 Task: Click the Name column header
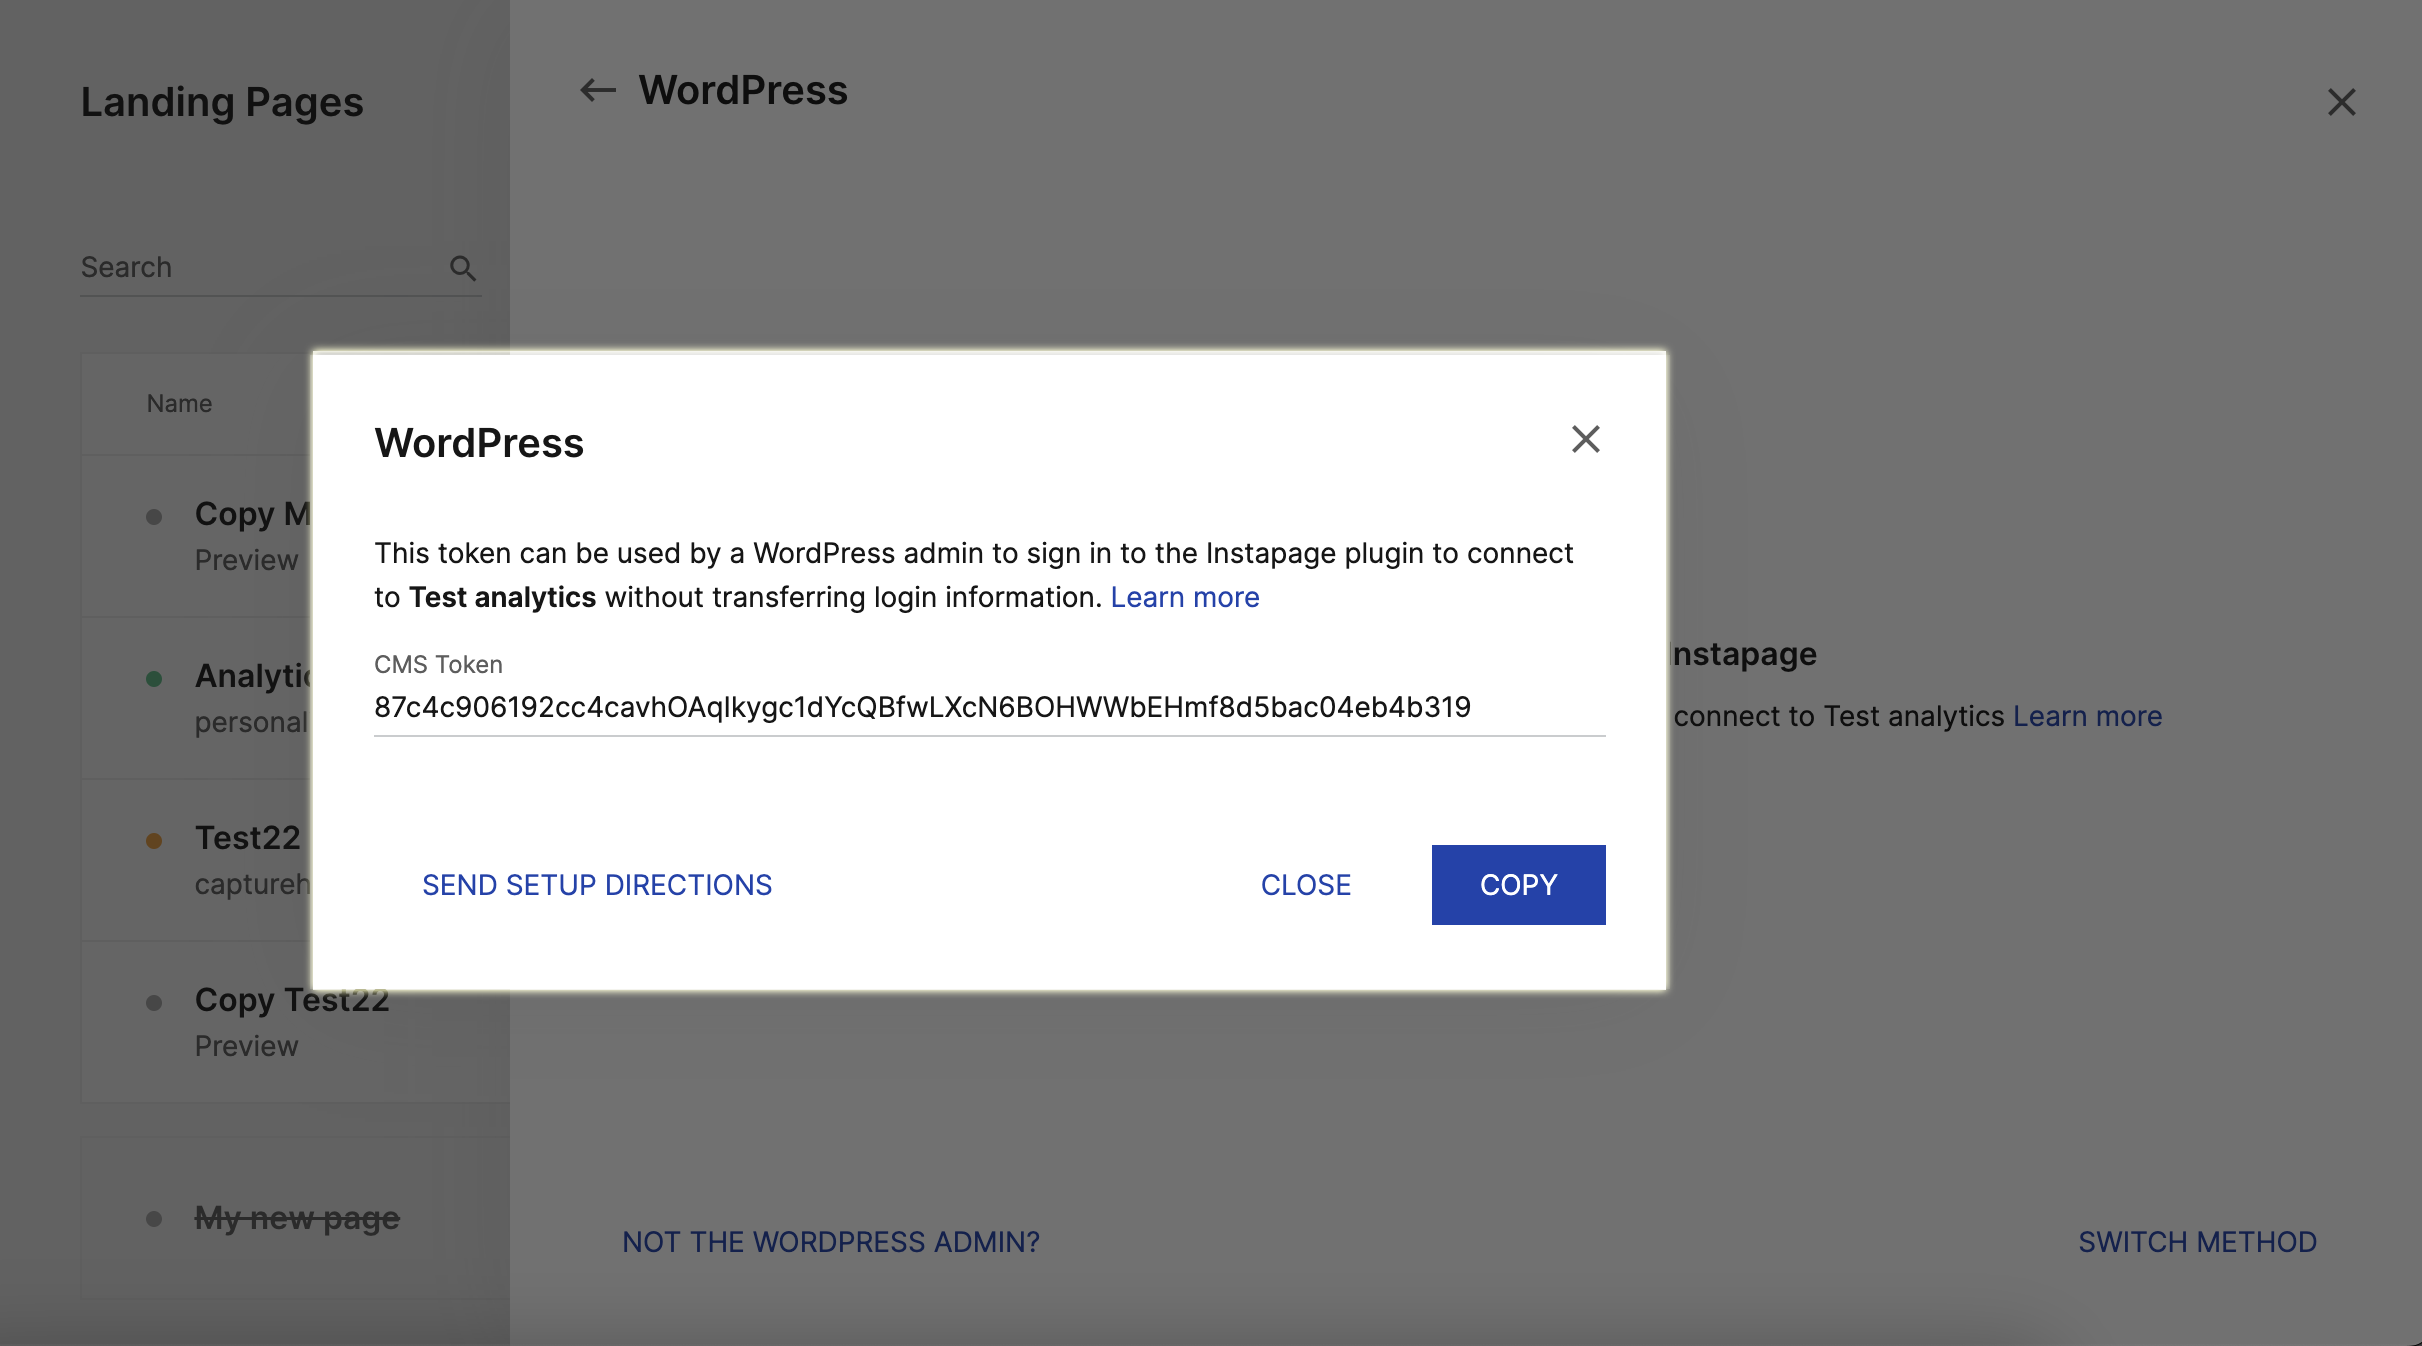coord(179,404)
